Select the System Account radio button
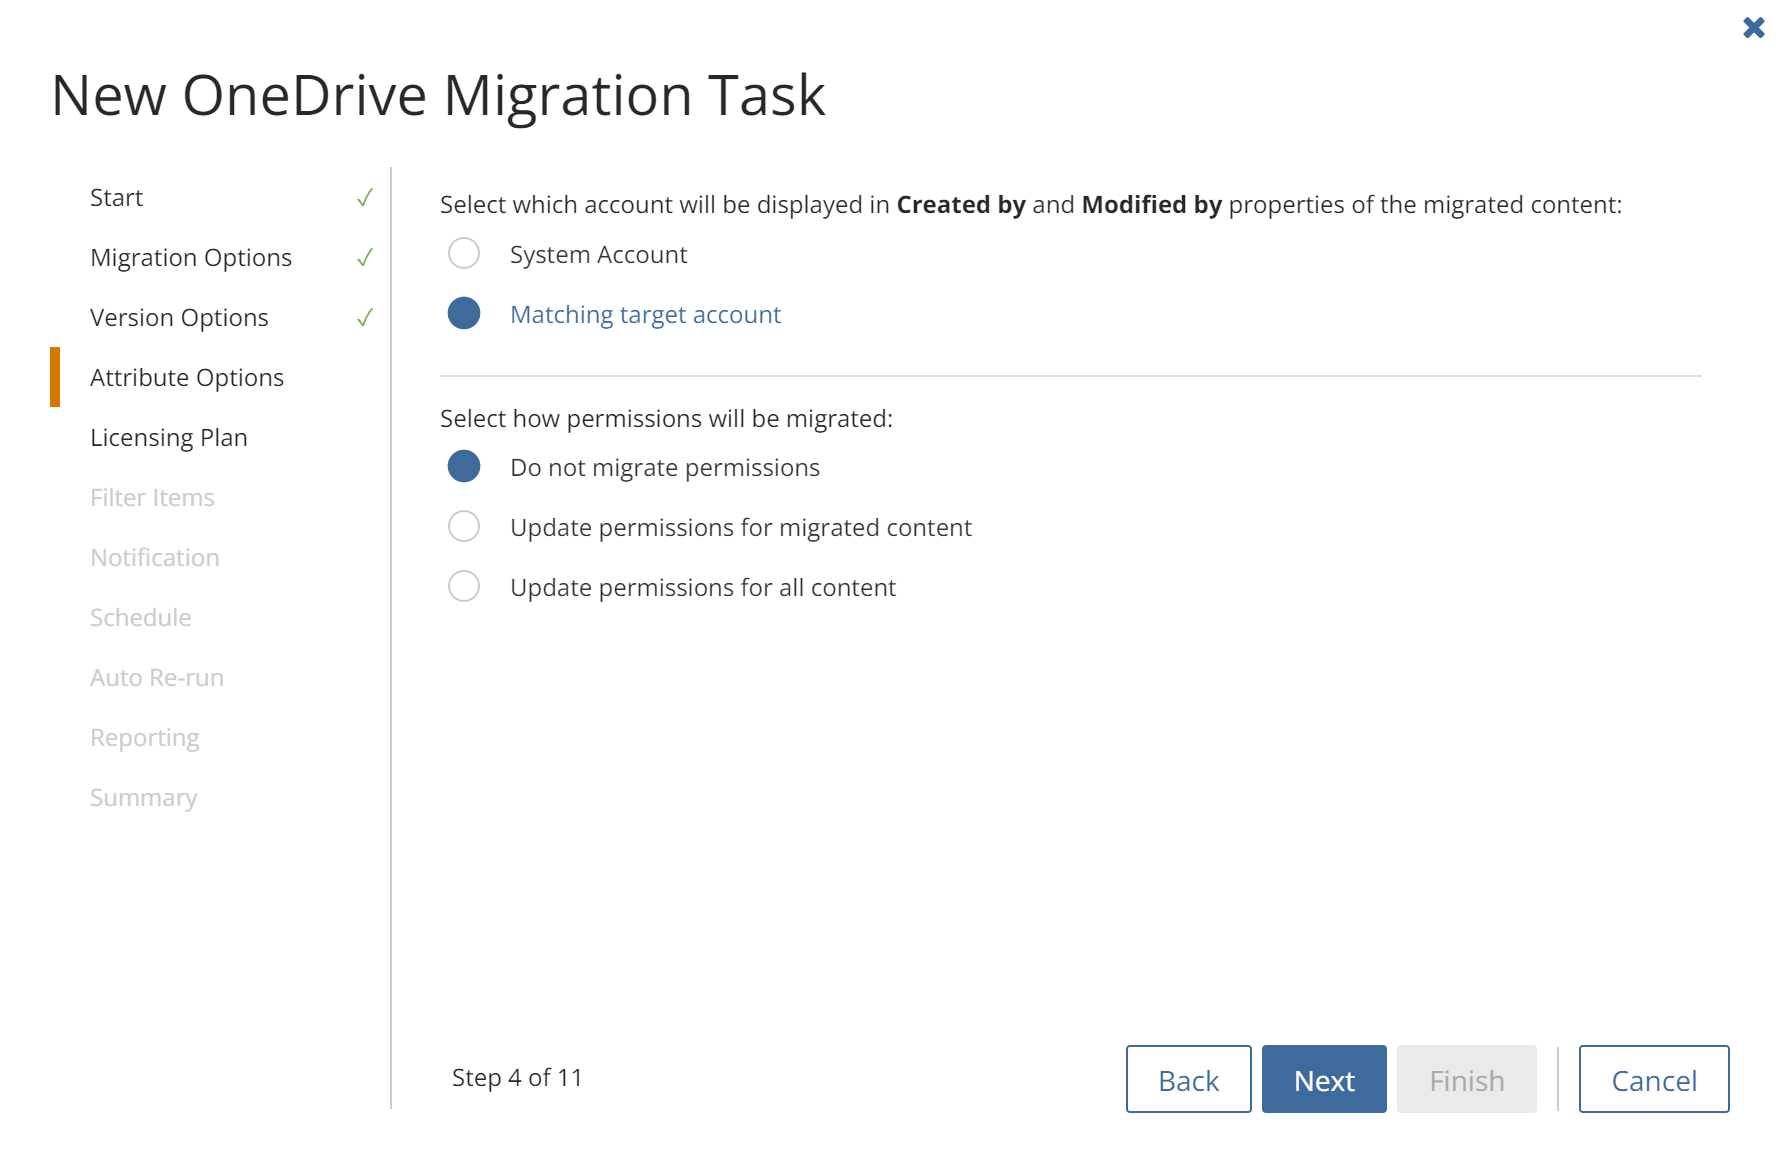The image size is (1784, 1159). pos(464,253)
